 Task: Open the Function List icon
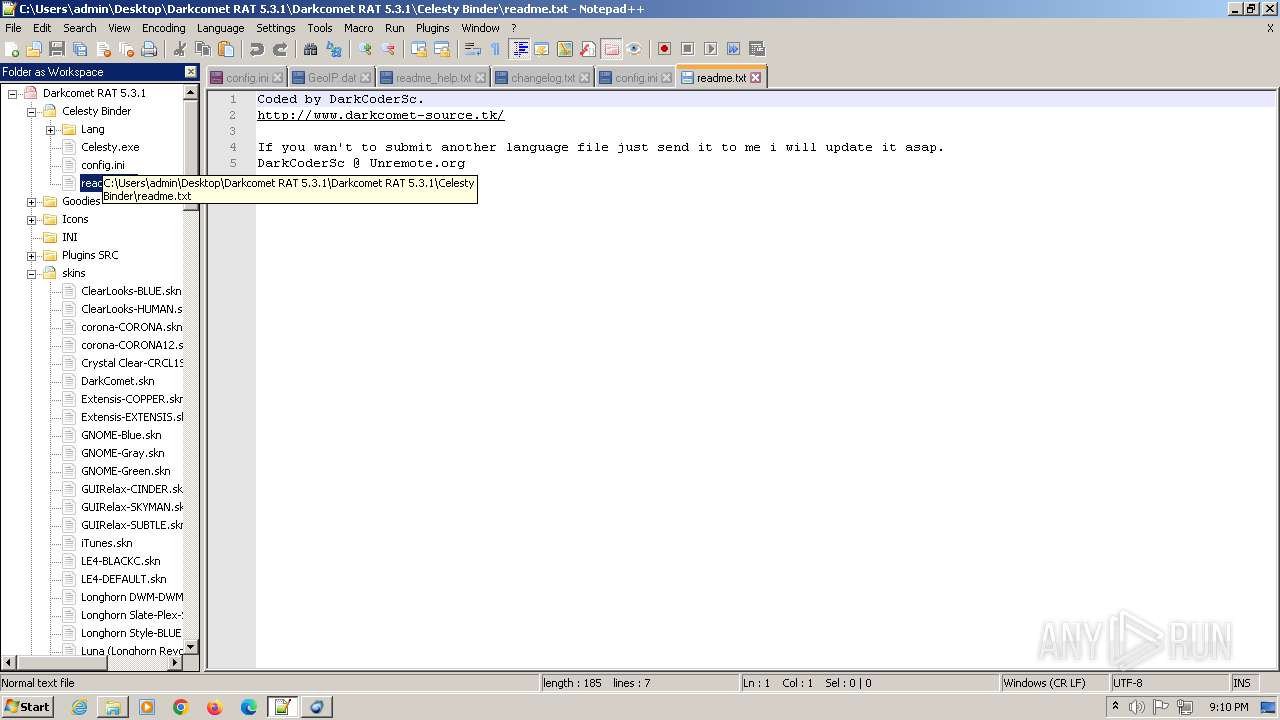[x=588, y=49]
